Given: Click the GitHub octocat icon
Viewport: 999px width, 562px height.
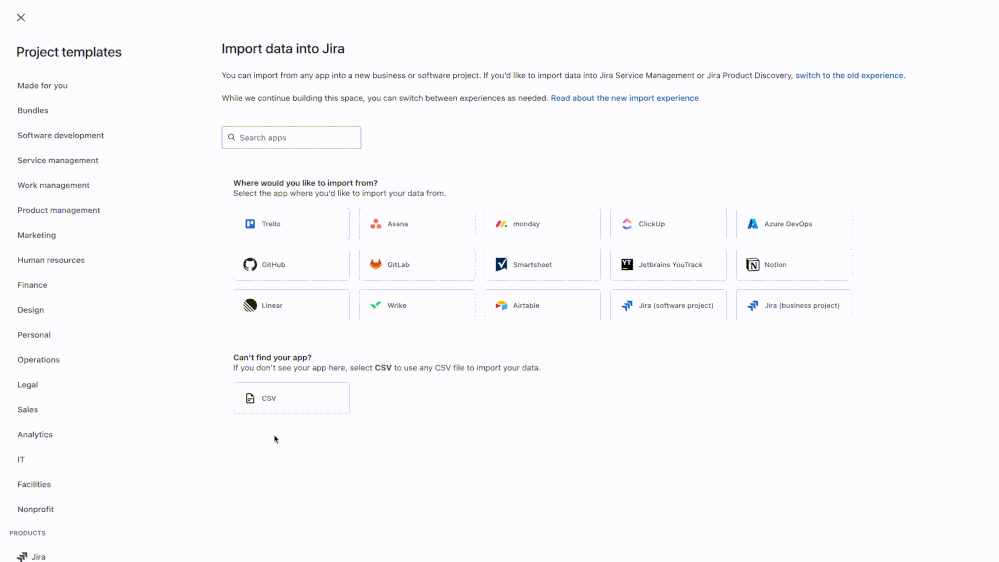Looking at the screenshot, I should [x=250, y=264].
